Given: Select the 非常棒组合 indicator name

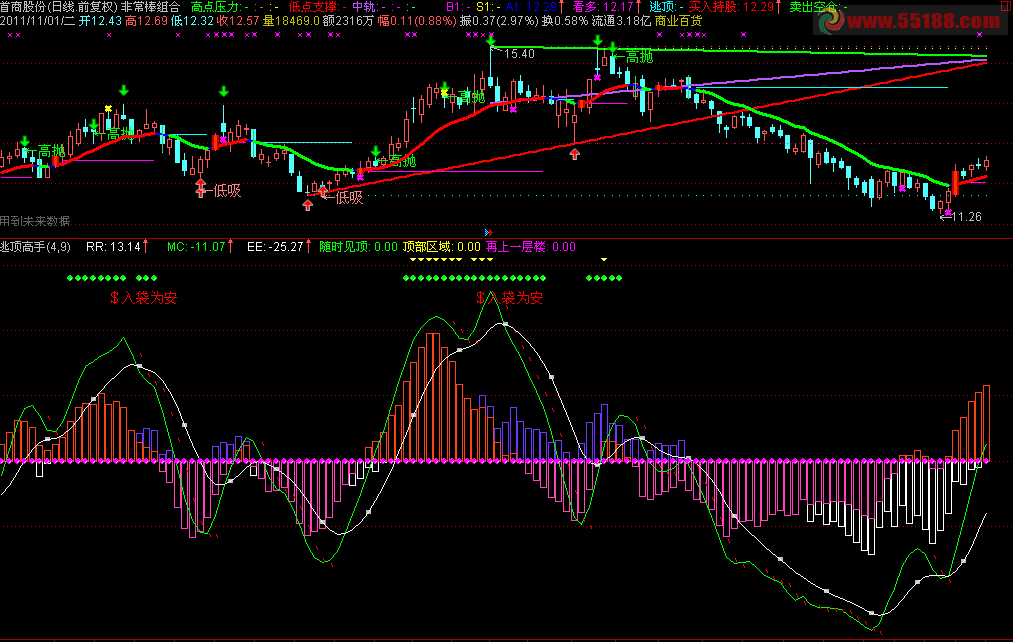Looking at the screenshot, I should pos(151,6).
